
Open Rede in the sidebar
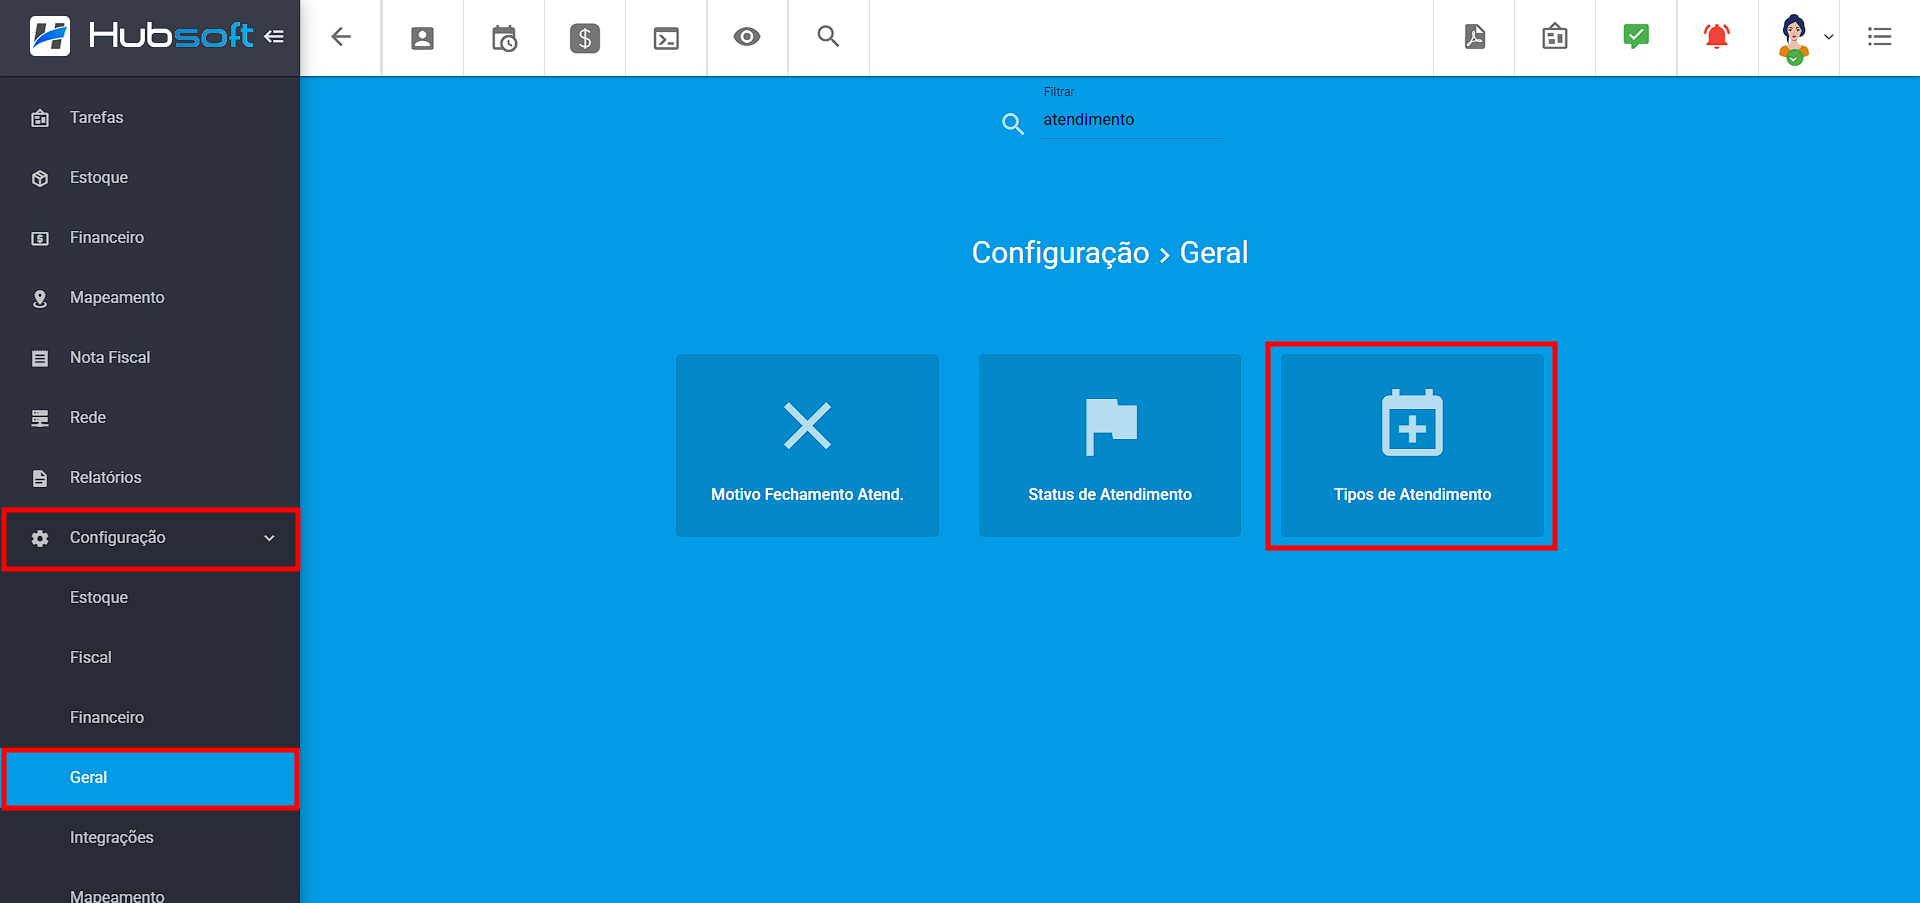click(150, 418)
